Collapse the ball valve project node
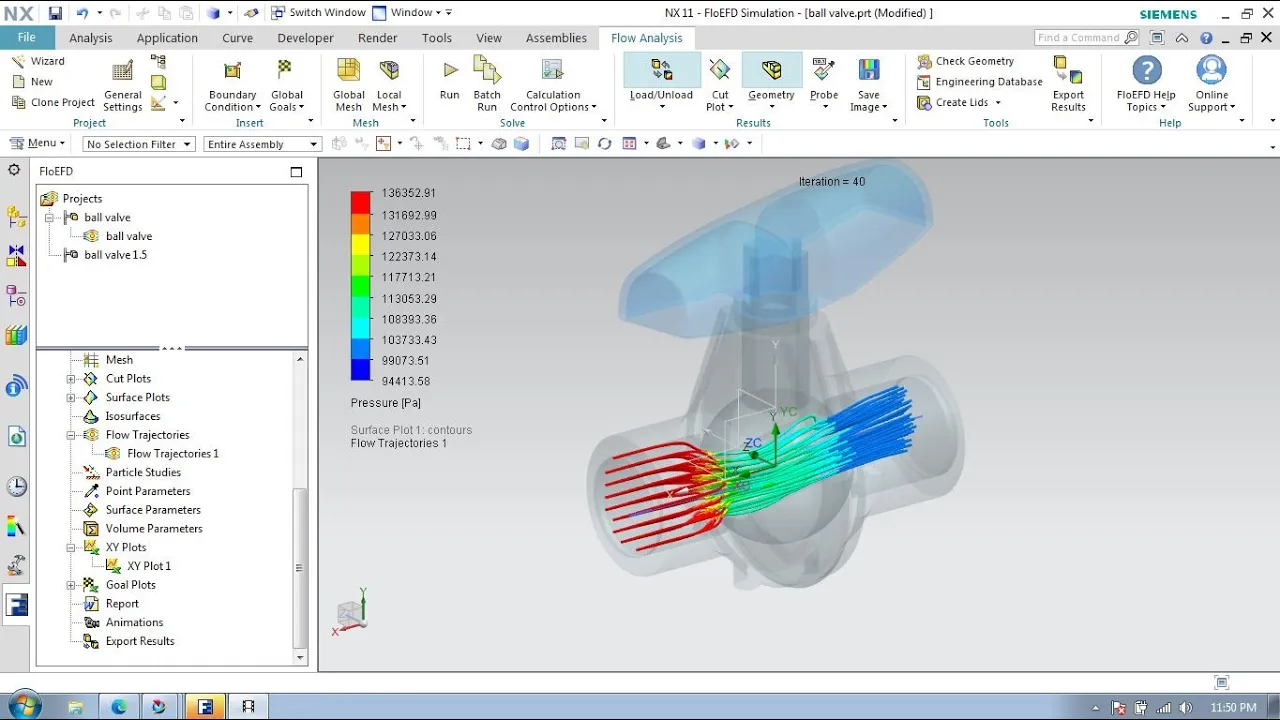The image size is (1280, 720). (x=49, y=217)
